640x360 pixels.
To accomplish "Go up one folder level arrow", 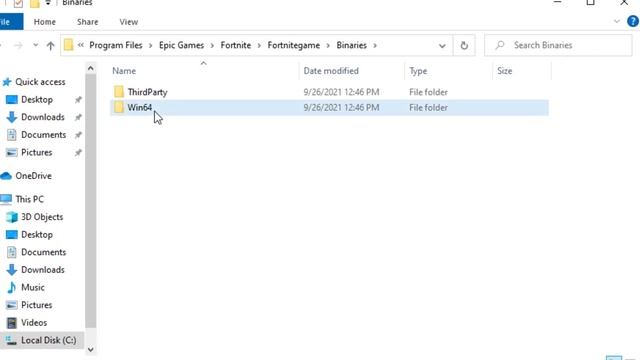I will pos(50,46).
